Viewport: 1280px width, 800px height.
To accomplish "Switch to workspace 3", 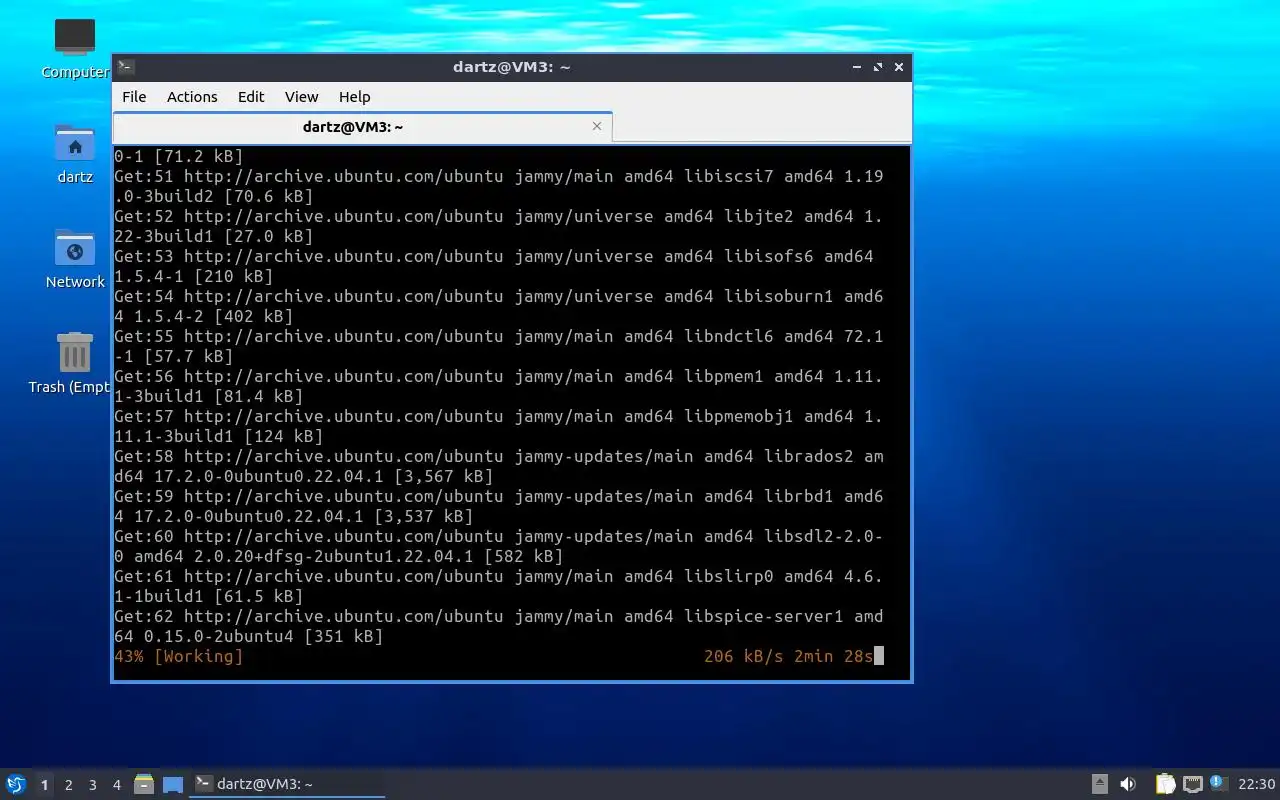I will (x=93, y=785).
